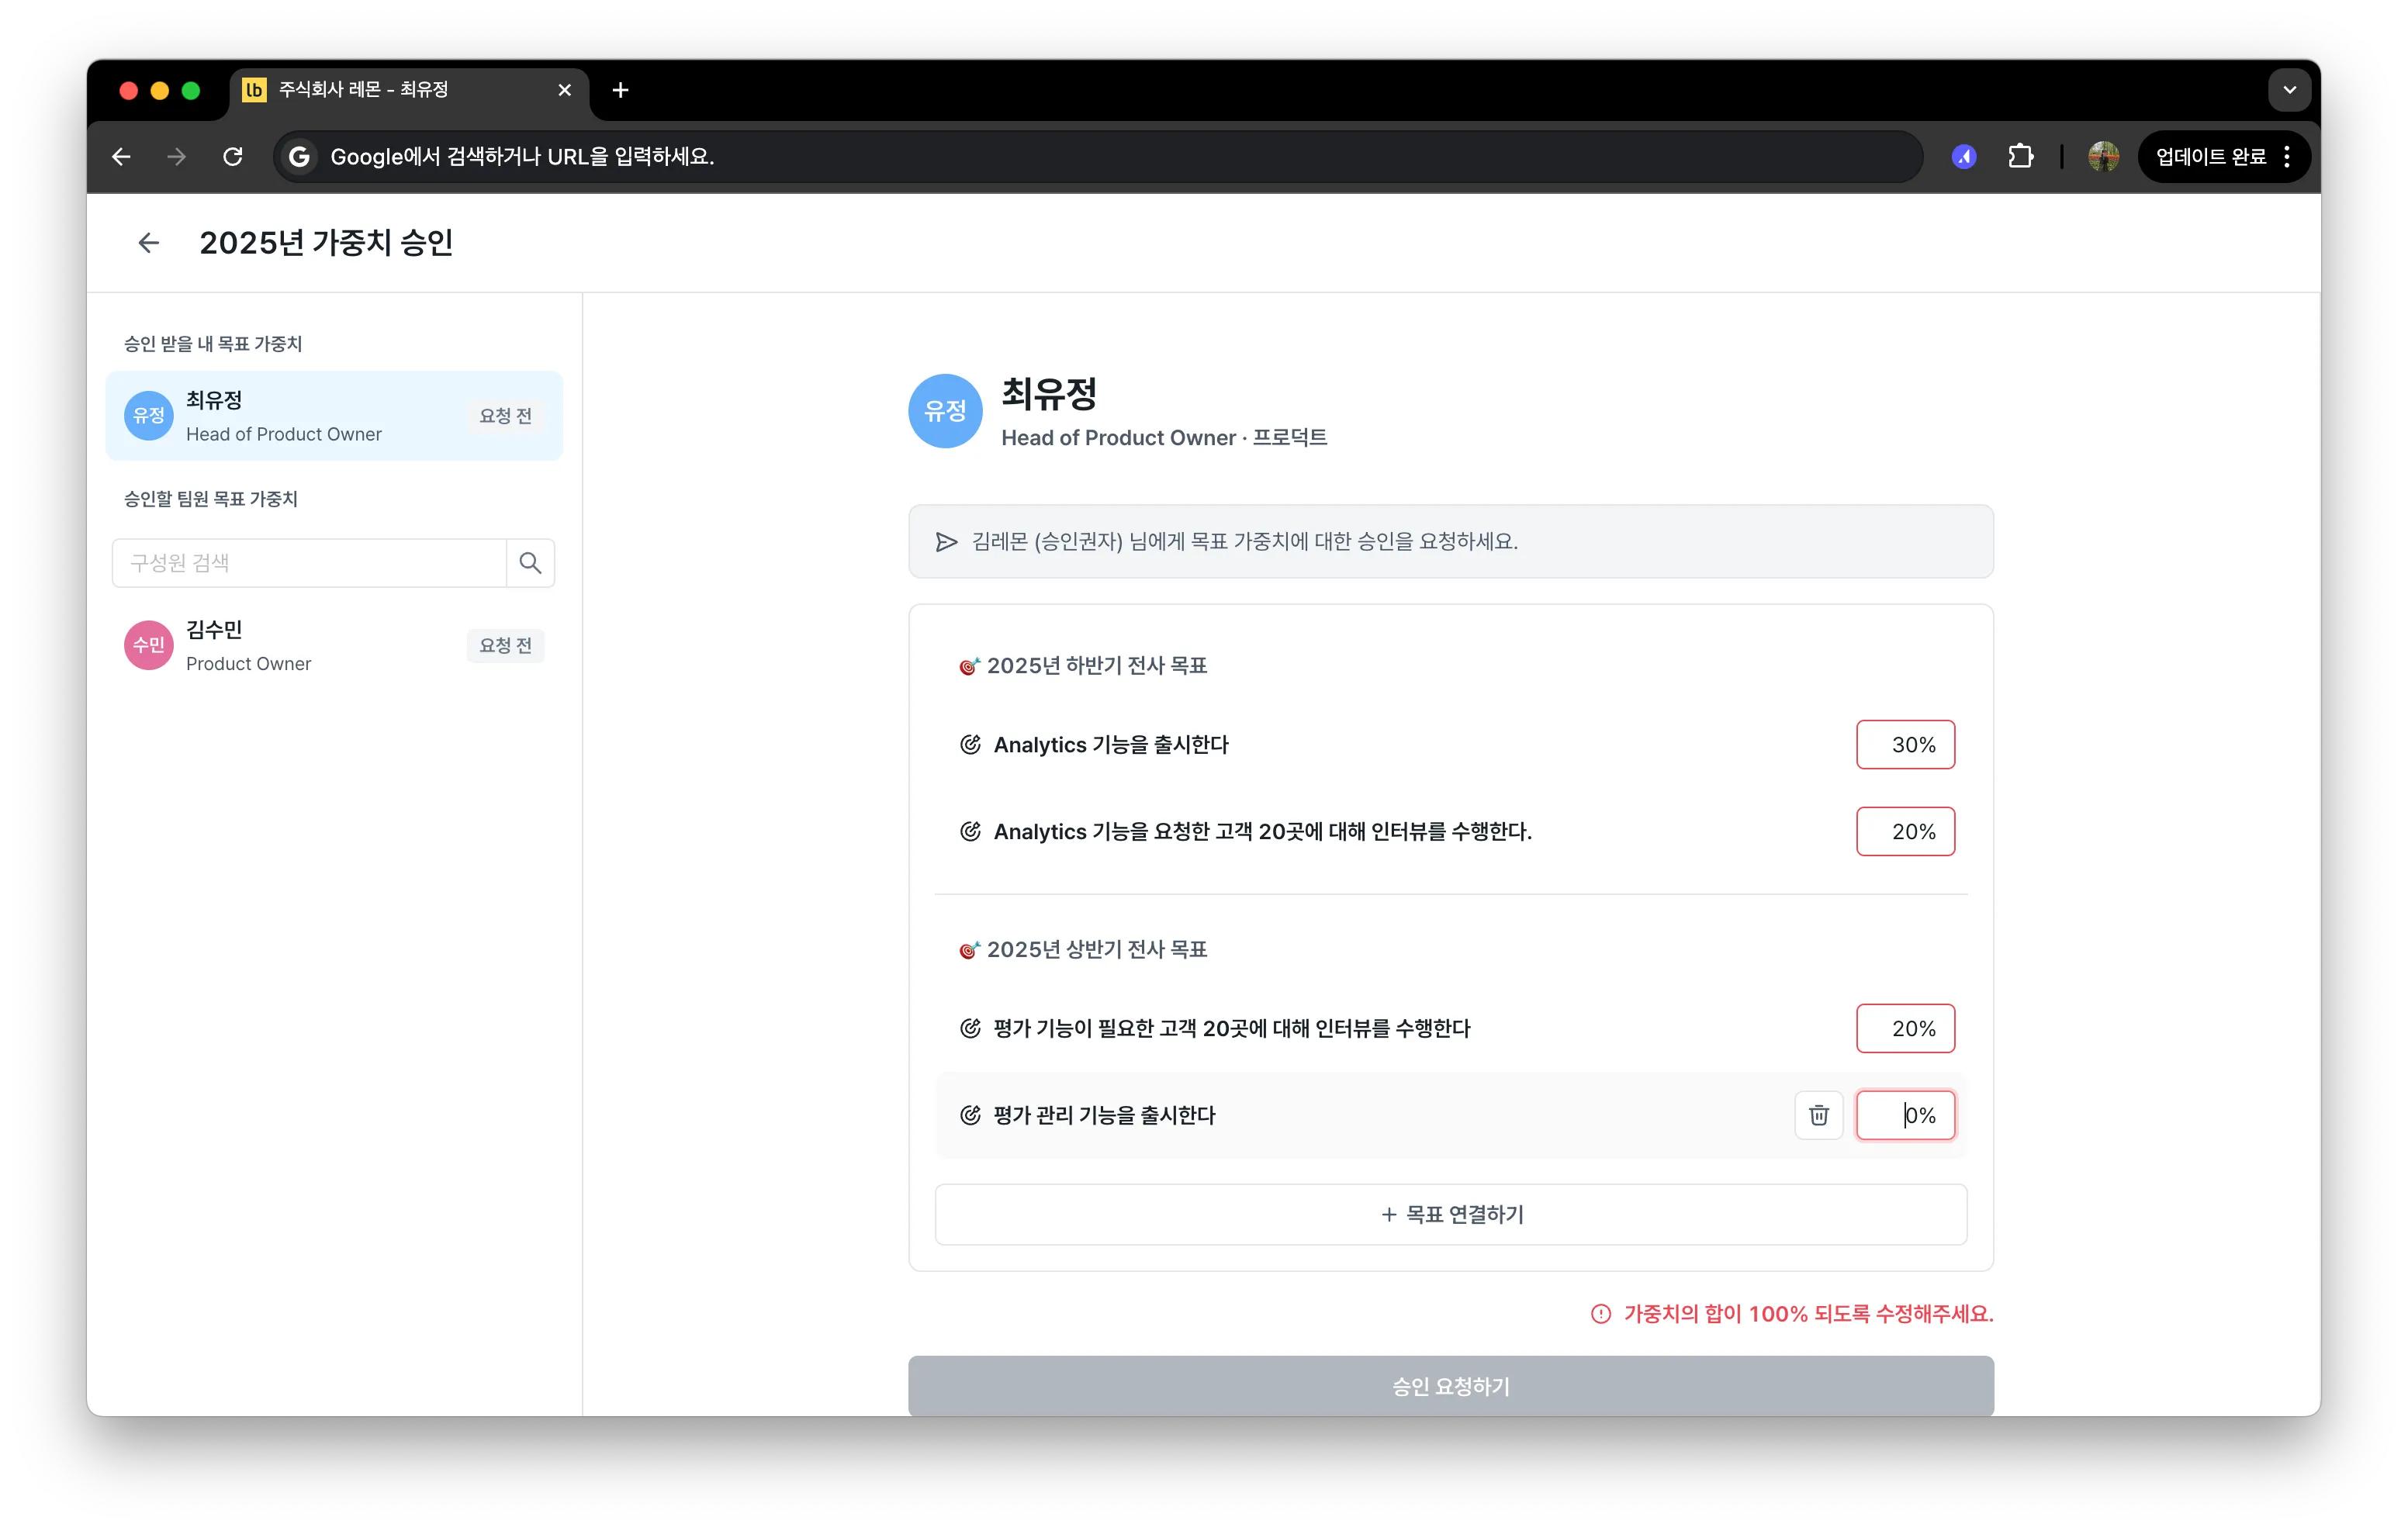Reload the page with the refresh icon
The width and height of the screenshot is (2408, 1531).
(x=233, y=157)
